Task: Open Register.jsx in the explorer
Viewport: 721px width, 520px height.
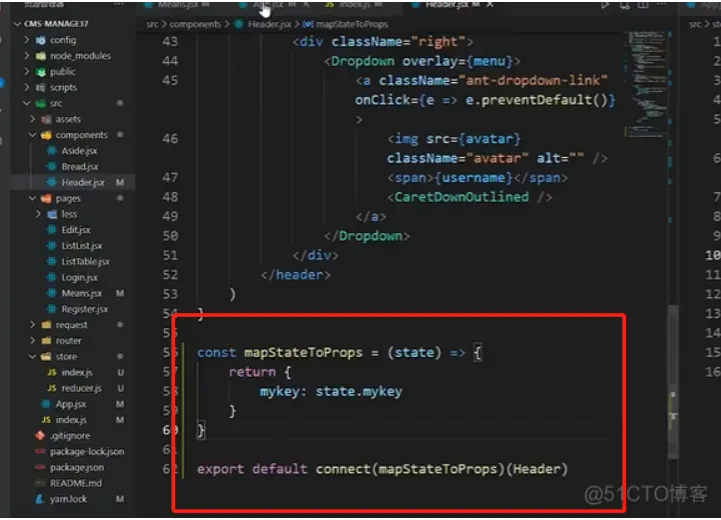Action: (85, 309)
